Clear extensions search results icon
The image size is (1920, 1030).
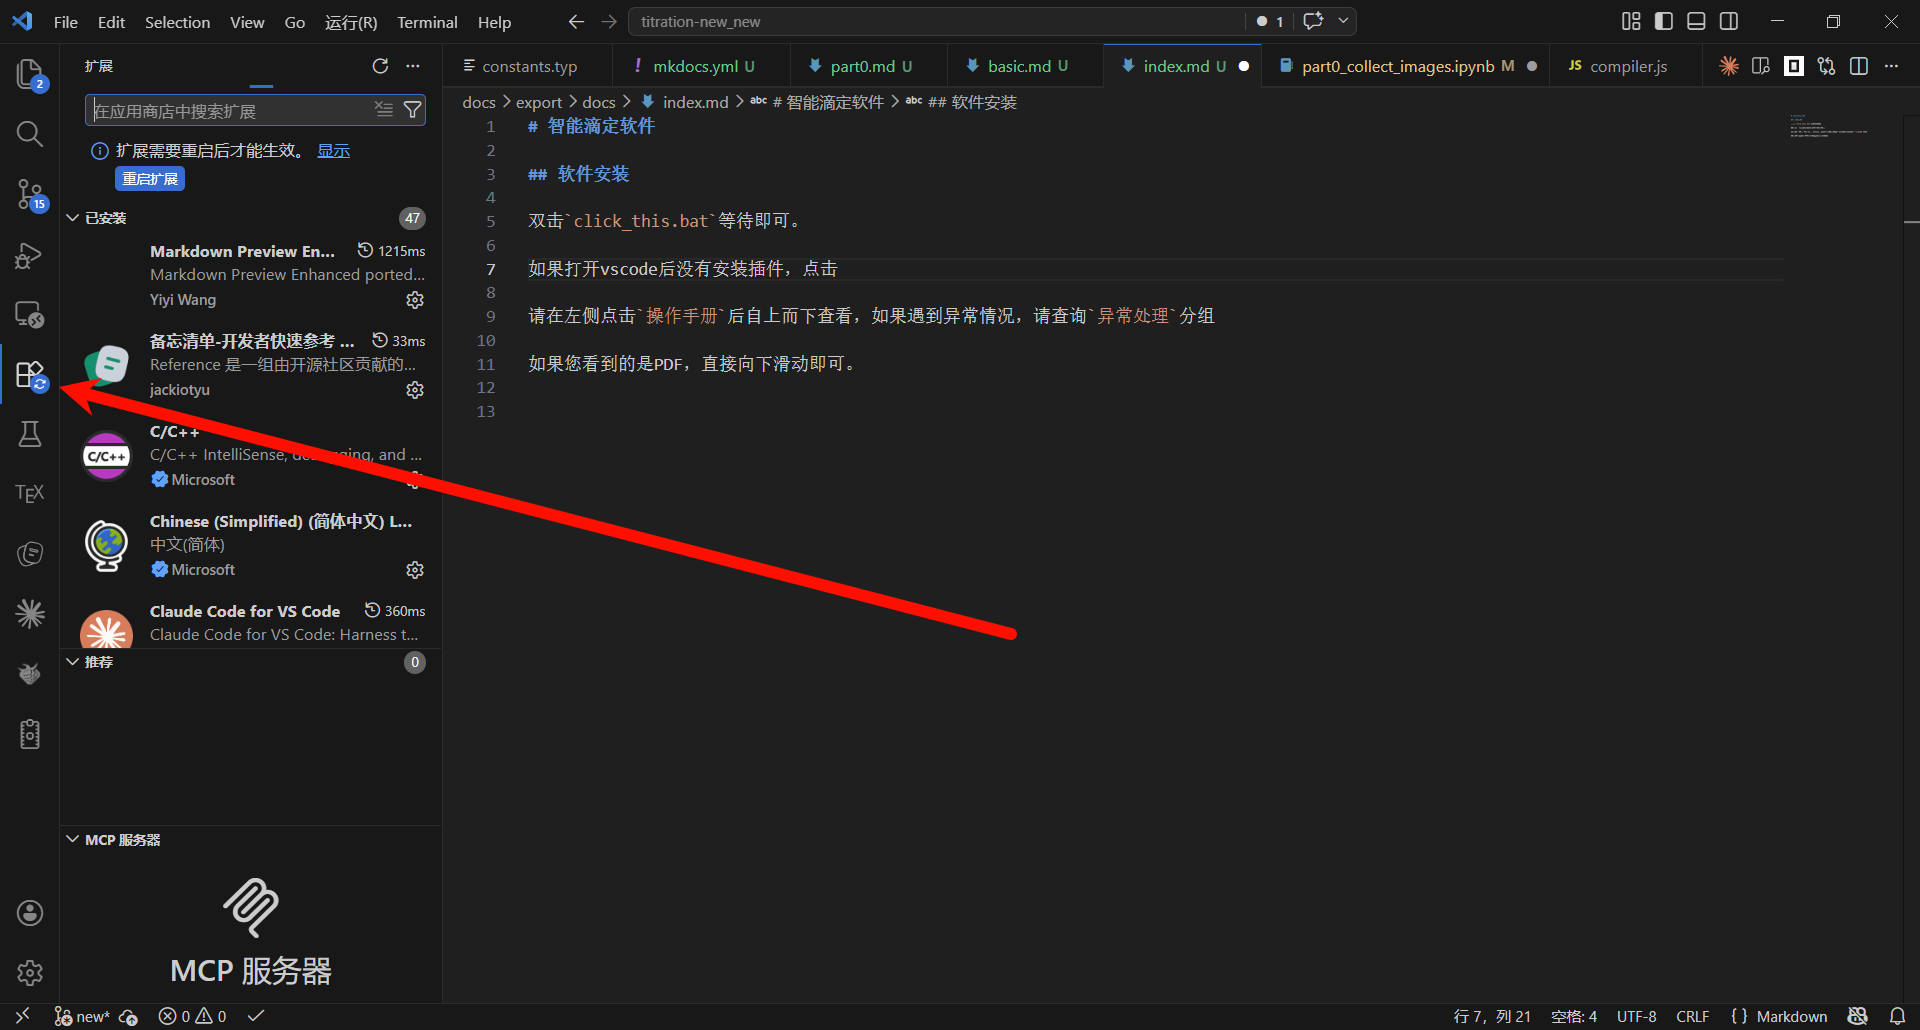coord(384,110)
